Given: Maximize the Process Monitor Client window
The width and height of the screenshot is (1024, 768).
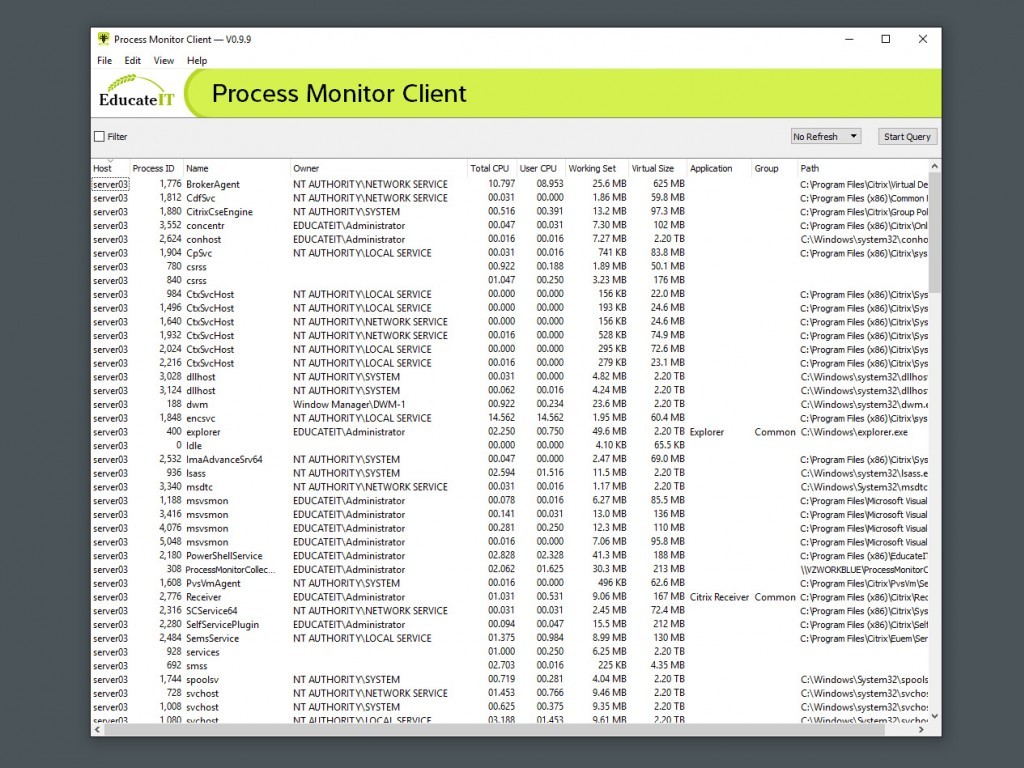Looking at the screenshot, I should point(885,39).
